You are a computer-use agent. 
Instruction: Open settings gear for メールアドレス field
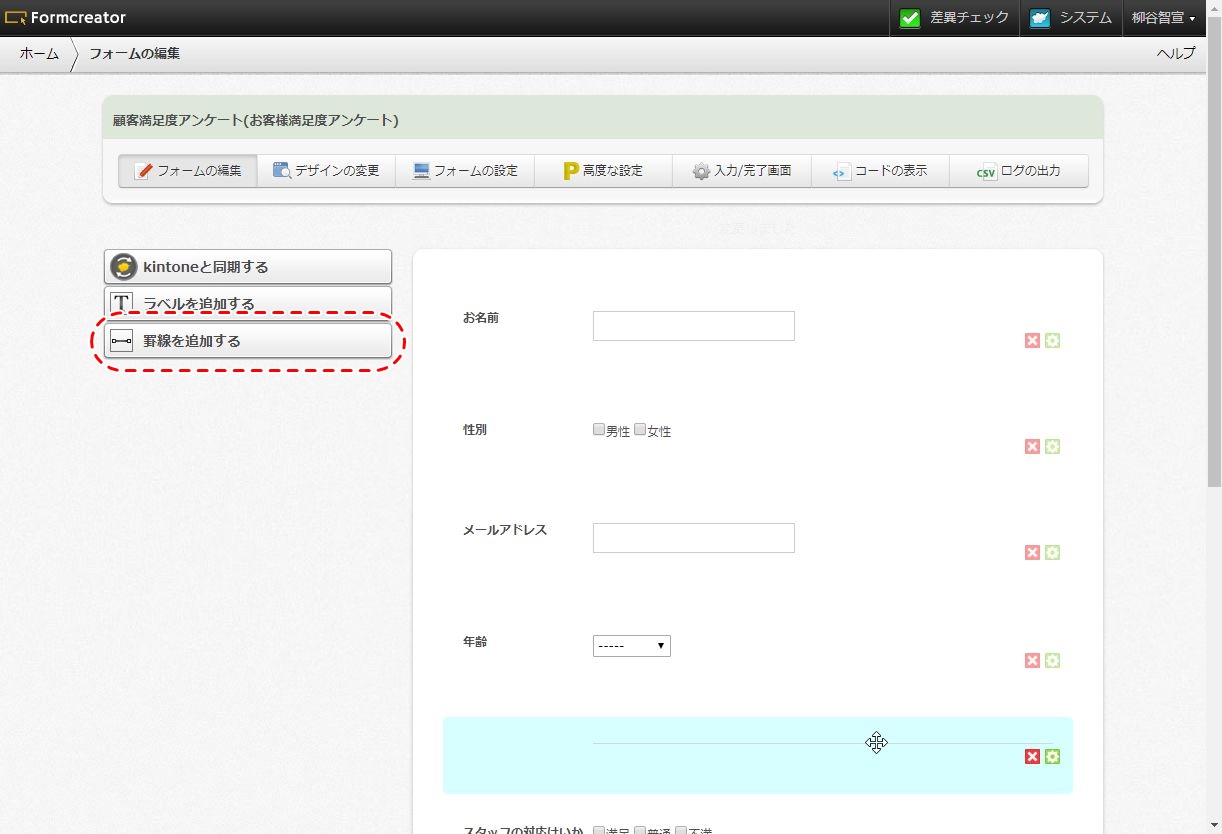[x=1052, y=552]
